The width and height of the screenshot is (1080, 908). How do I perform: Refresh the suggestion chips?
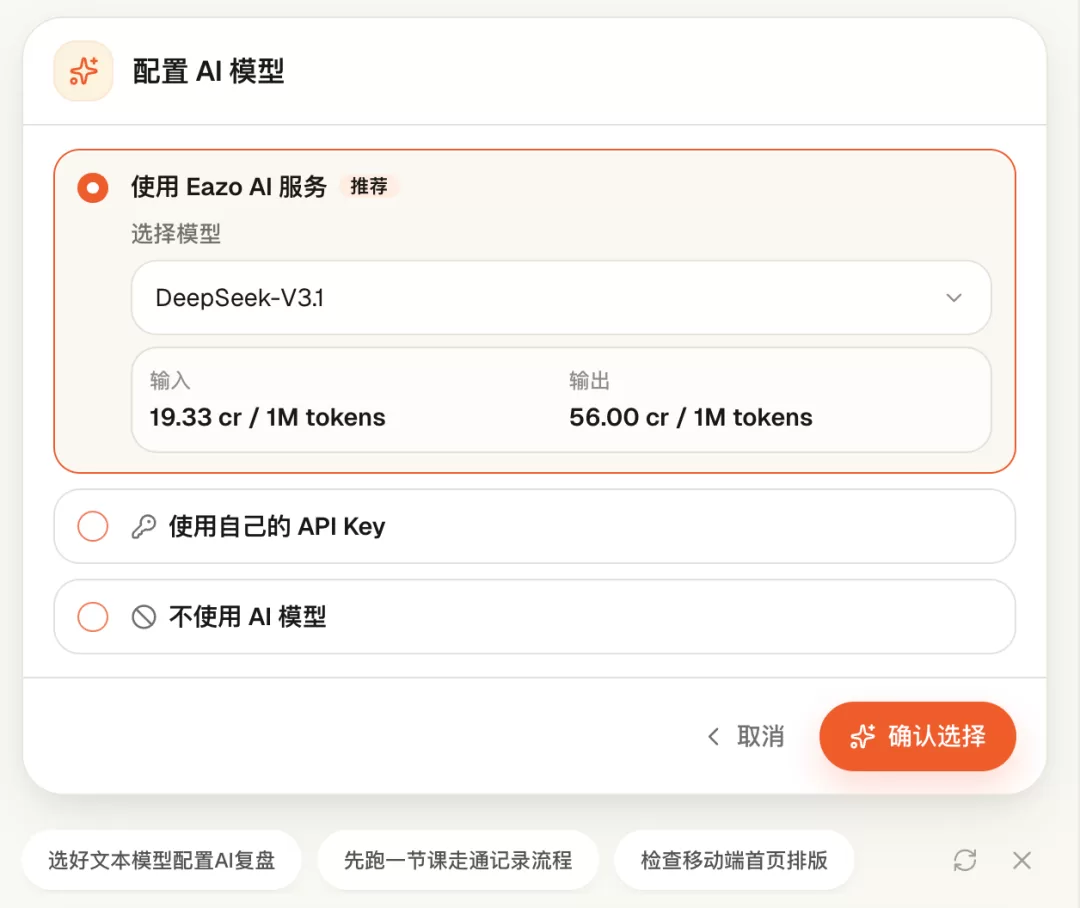click(965, 860)
